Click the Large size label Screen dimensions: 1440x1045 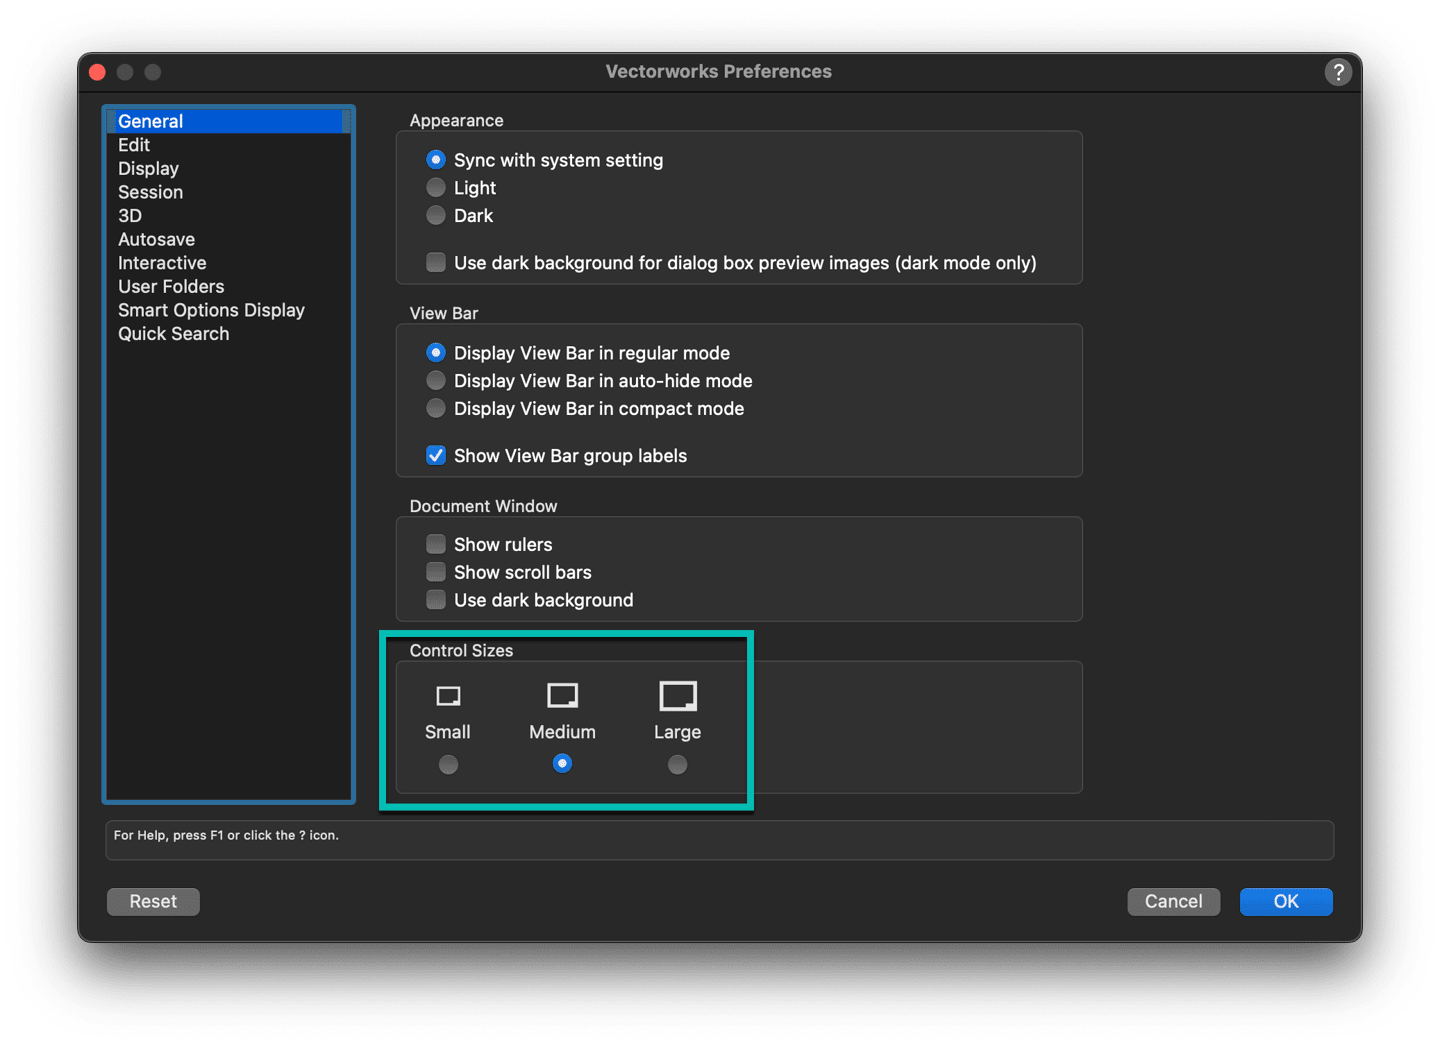(x=677, y=732)
